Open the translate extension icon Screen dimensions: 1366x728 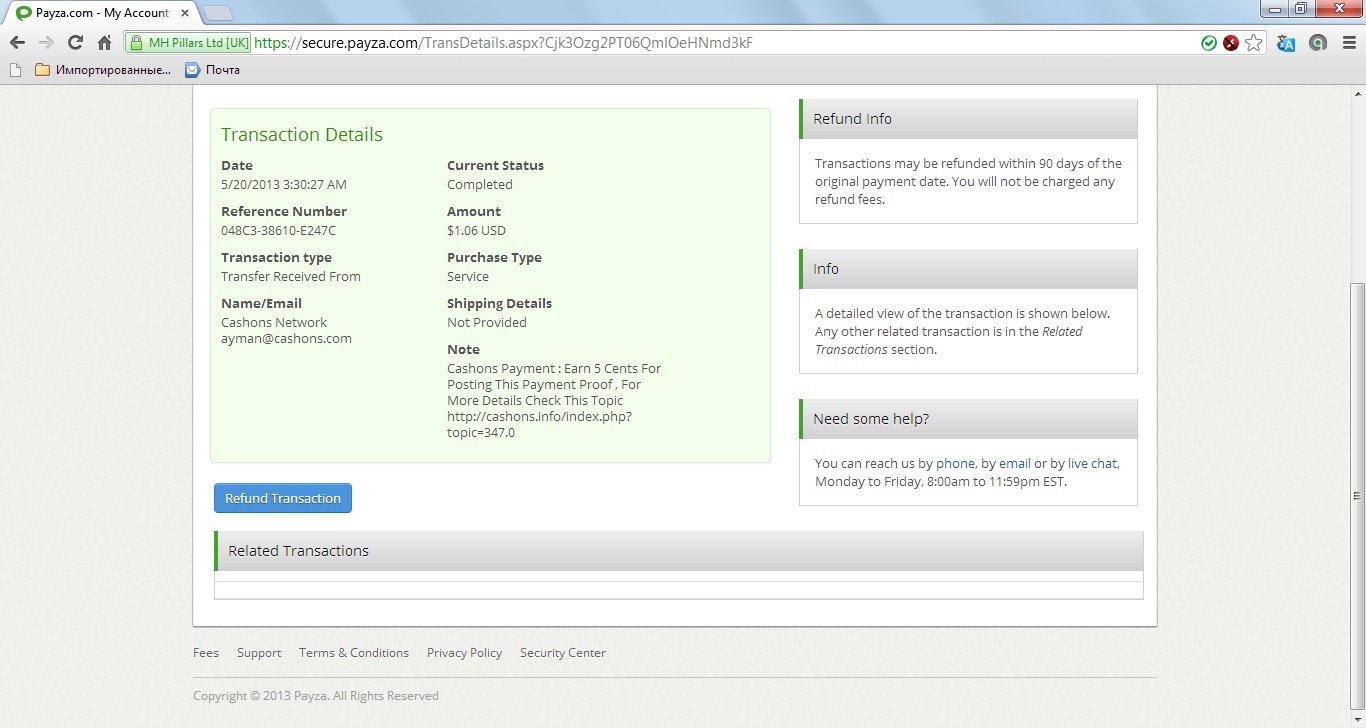point(1286,43)
